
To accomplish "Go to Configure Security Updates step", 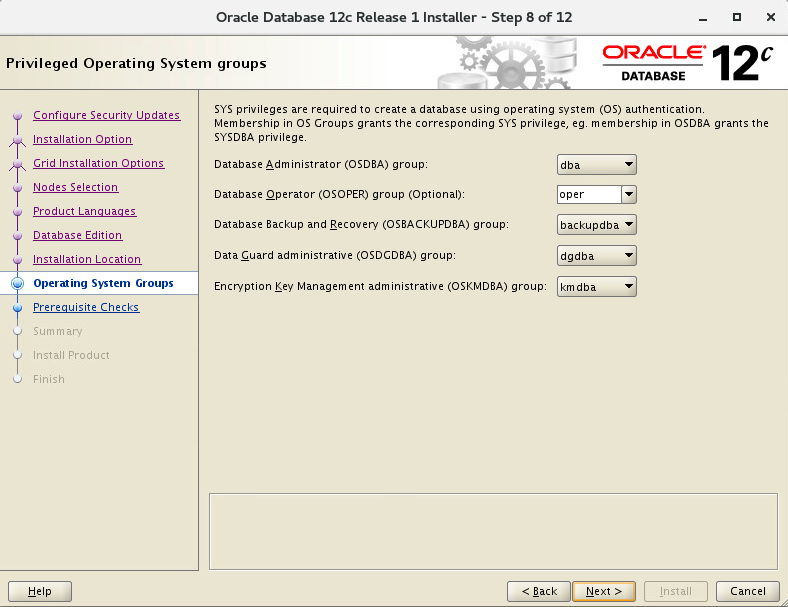I will point(107,115).
